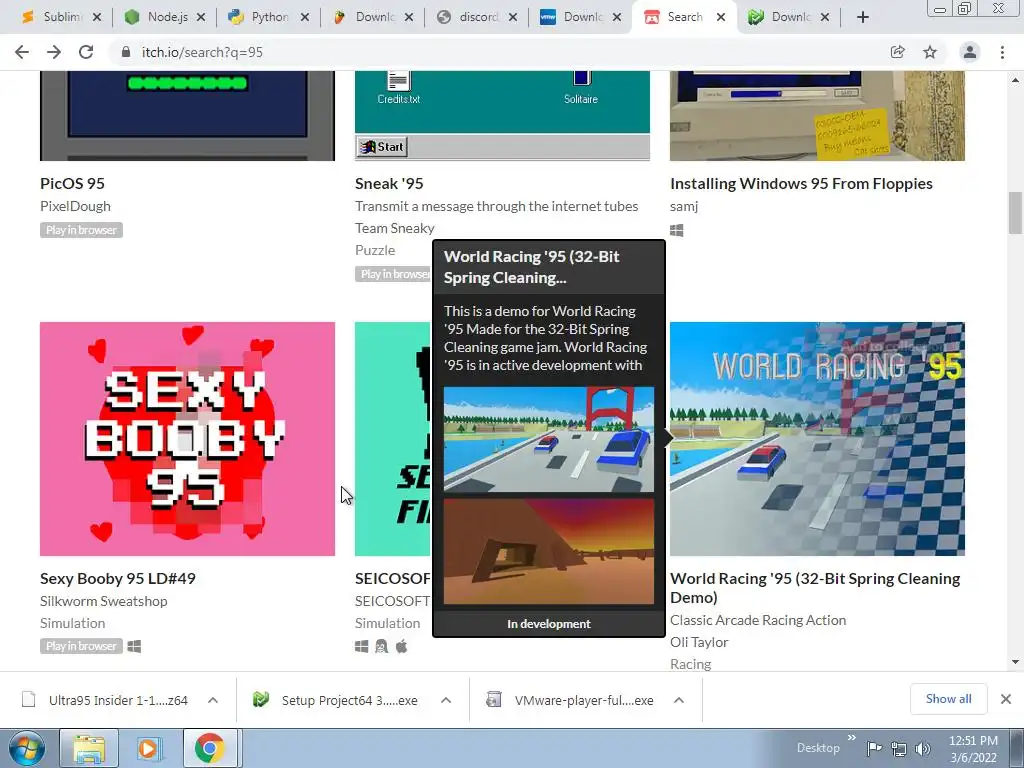Viewport: 1024px width, 768px height.
Task: Close the active Search tab
Action: pos(720,17)
